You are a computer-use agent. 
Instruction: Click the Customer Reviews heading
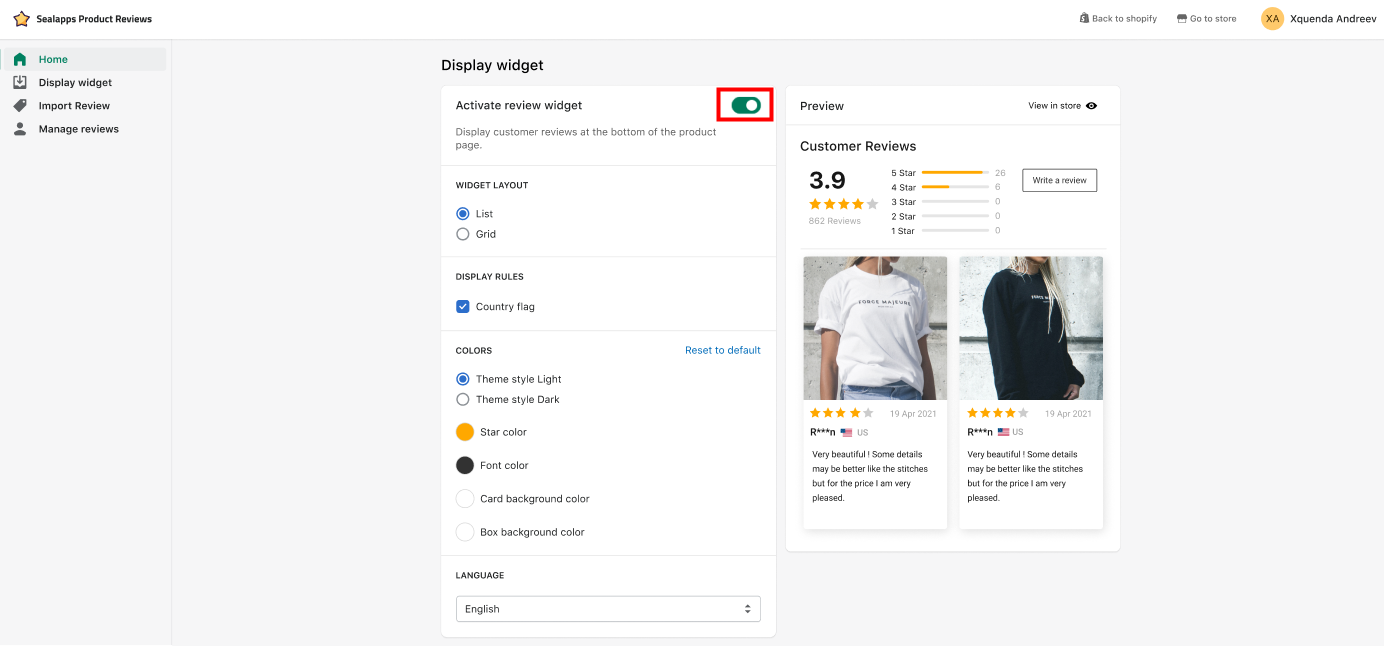pos(858,146)
